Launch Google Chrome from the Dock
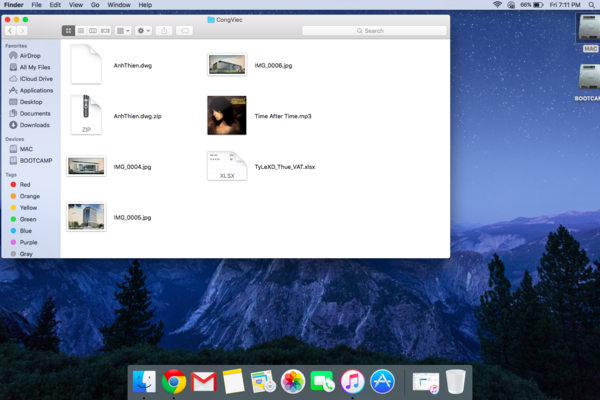Viewport: 600px width, 400px height. (x=175, y=381)
